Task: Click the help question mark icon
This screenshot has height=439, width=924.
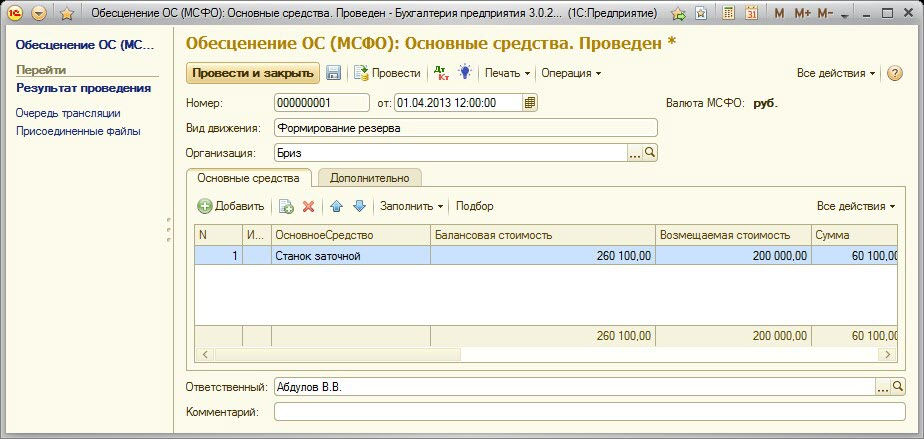Action: tap(894, 73)
